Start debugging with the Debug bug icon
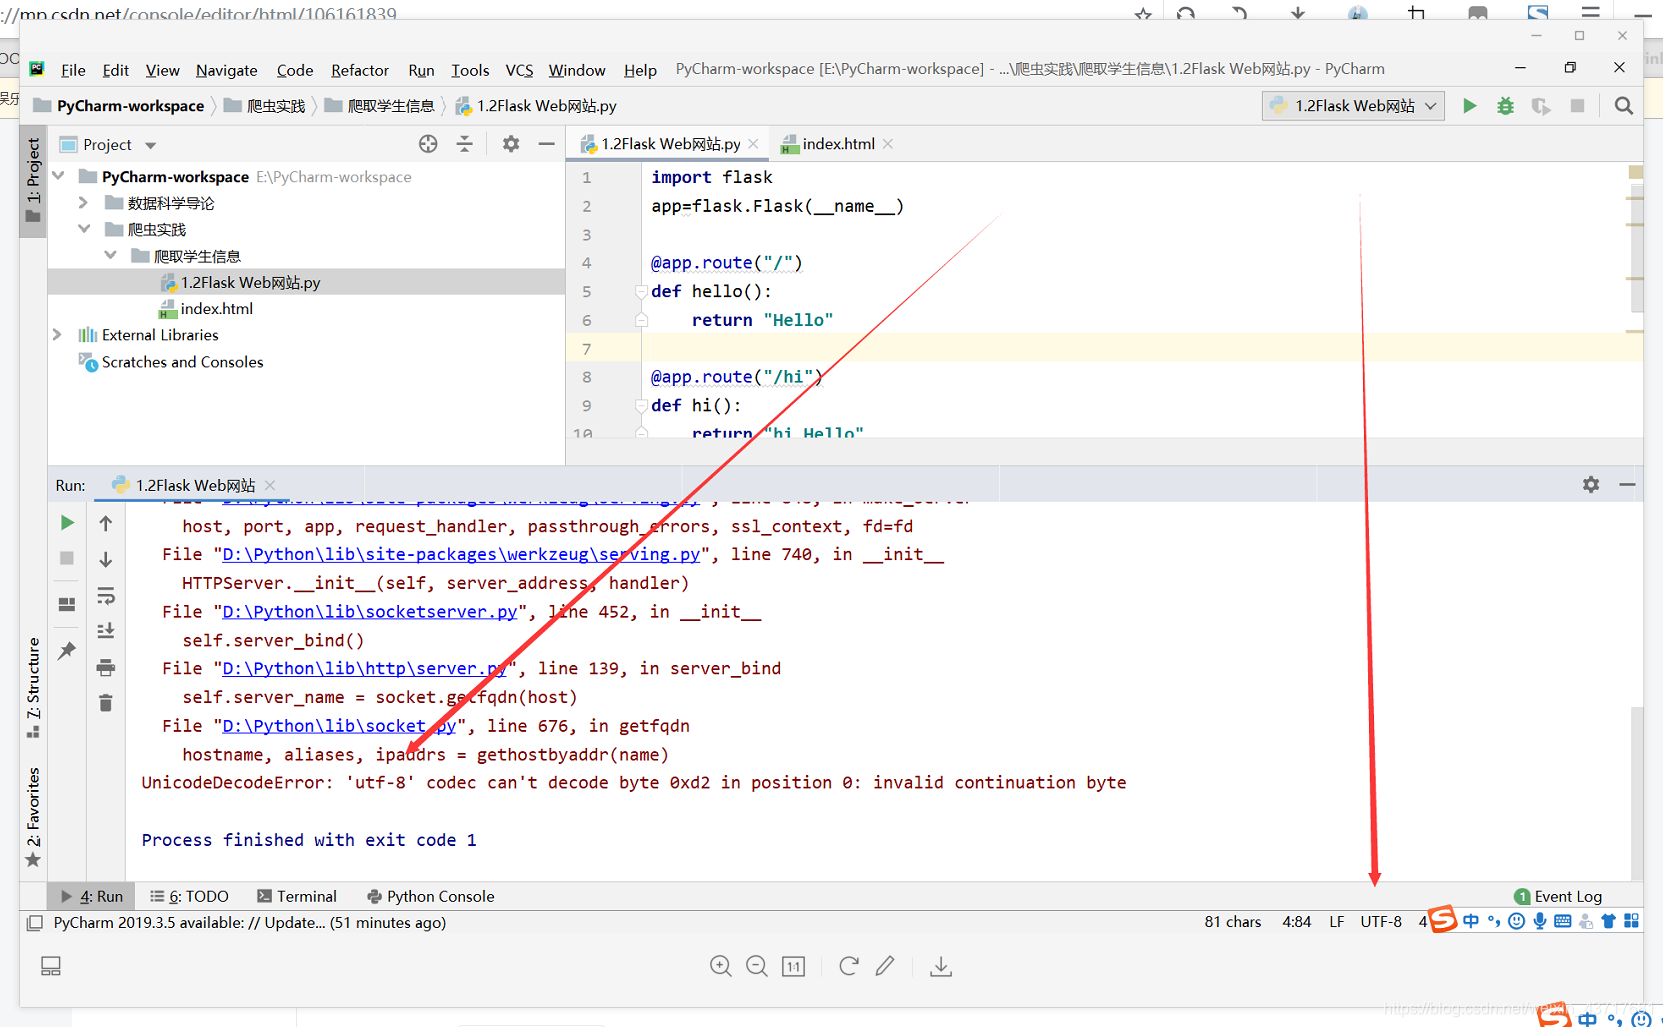1663x1027 pixels. 1505,105
